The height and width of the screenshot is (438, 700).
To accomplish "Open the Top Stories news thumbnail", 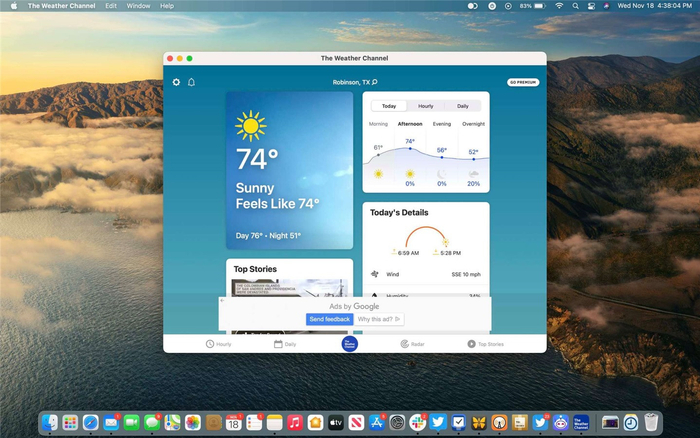I will 289,288.
